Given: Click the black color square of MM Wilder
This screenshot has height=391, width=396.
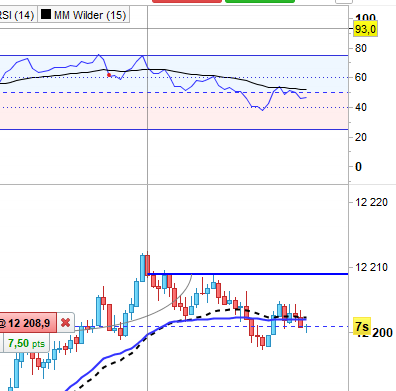Looking at the screenshot, I should 46,14.
